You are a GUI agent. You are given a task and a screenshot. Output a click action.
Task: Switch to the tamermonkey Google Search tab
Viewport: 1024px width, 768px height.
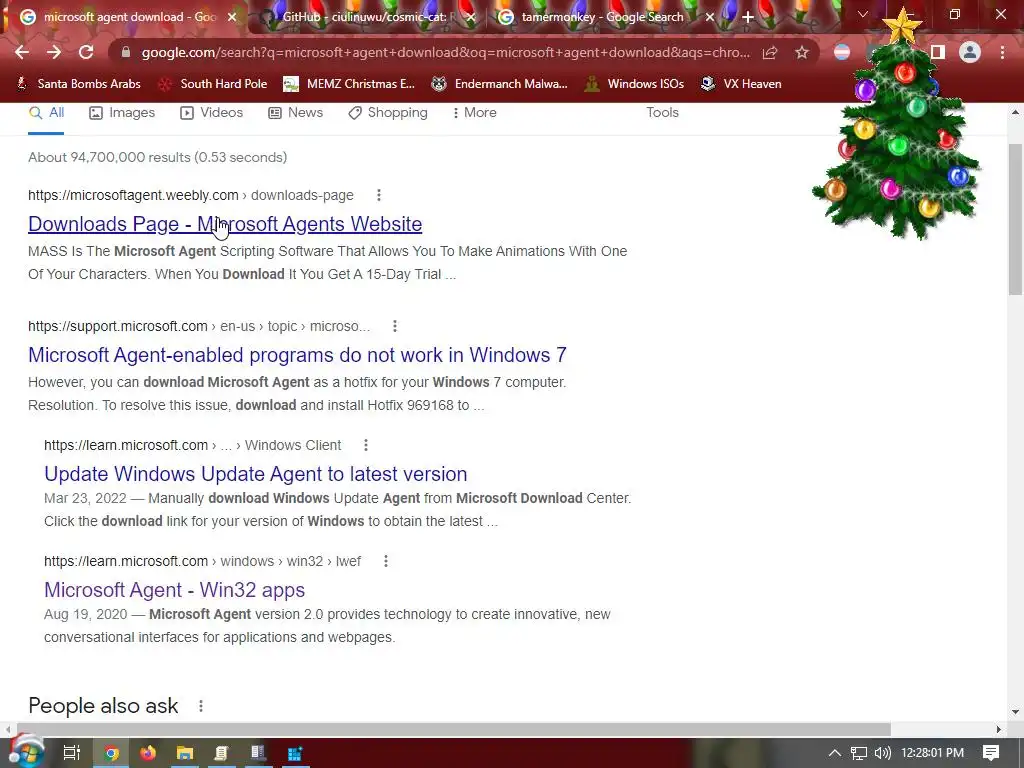602,17
